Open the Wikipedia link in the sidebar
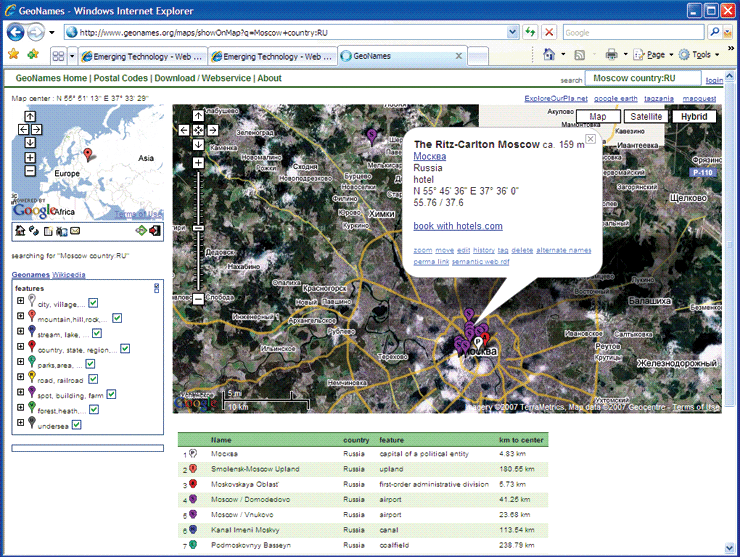This screenshot has height=557, width=740. pos(68,275)
